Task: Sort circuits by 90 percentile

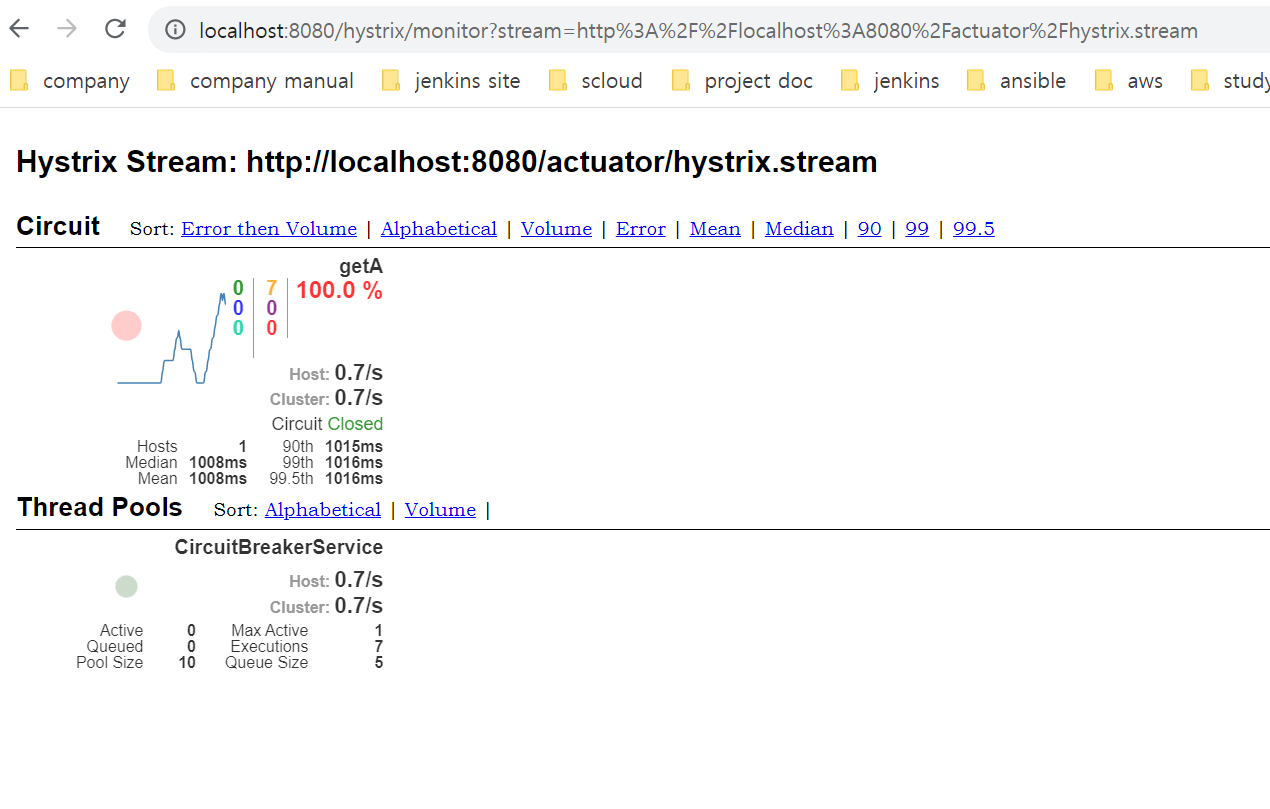Action: click(x=870, y=229)
